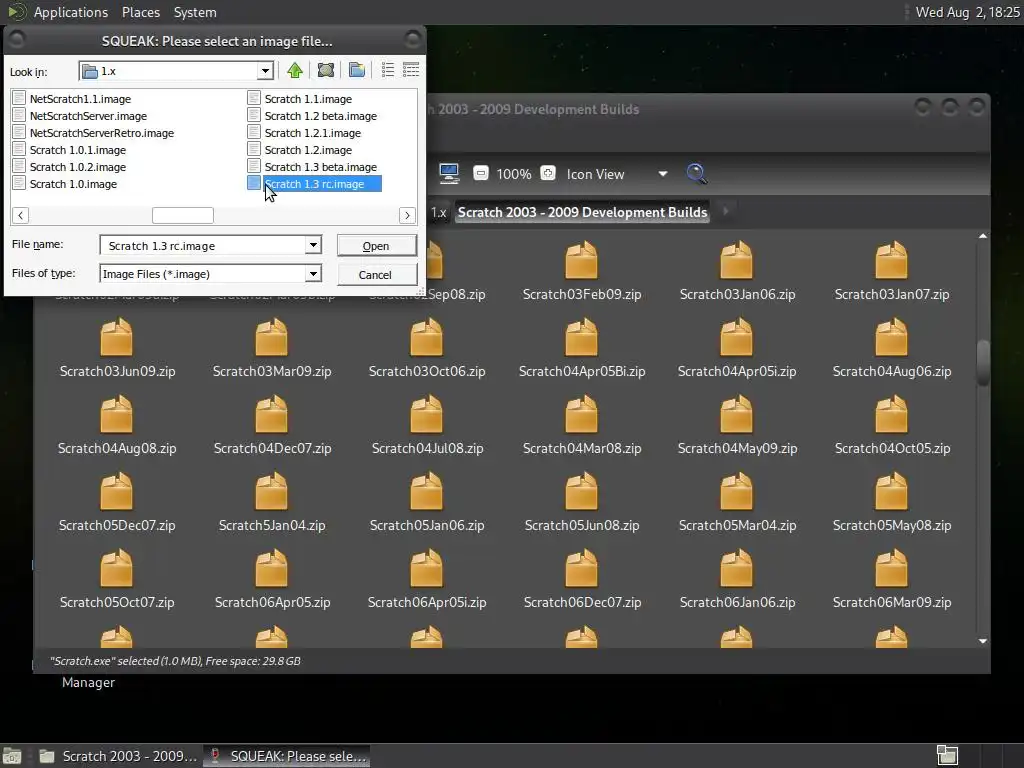Click file manager vertical scrollbar thumb
The image size is (1024, 768).
(x=983, y=362)
